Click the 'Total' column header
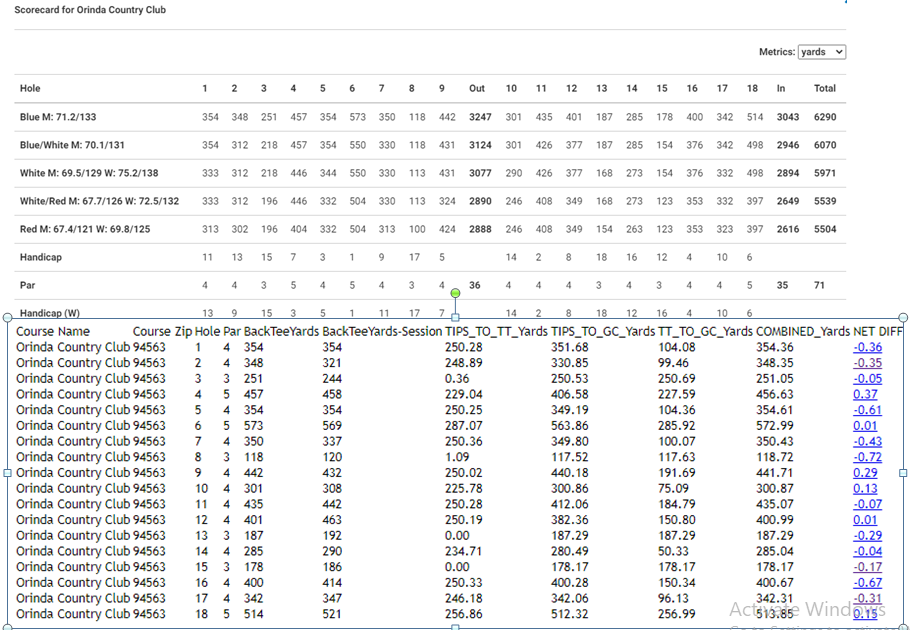 (825, 88)
